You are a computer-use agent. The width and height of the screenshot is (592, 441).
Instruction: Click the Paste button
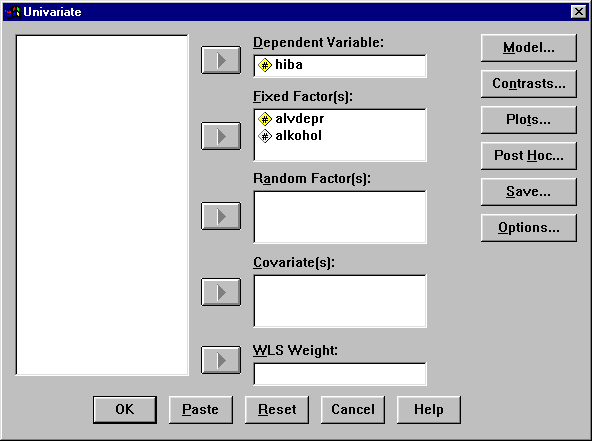click(x=200, y=410)
